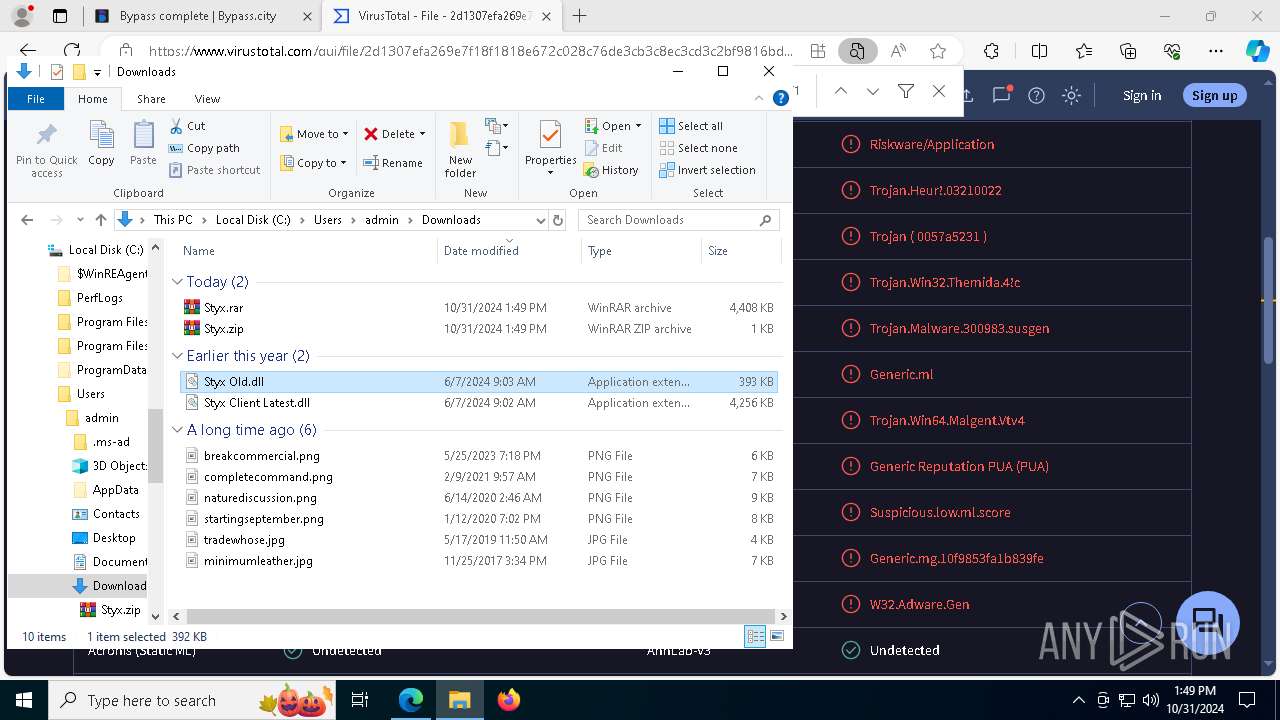Rename the selected file via ribbon
Screen dimensions: 1280x720
[x=392, y=163]
